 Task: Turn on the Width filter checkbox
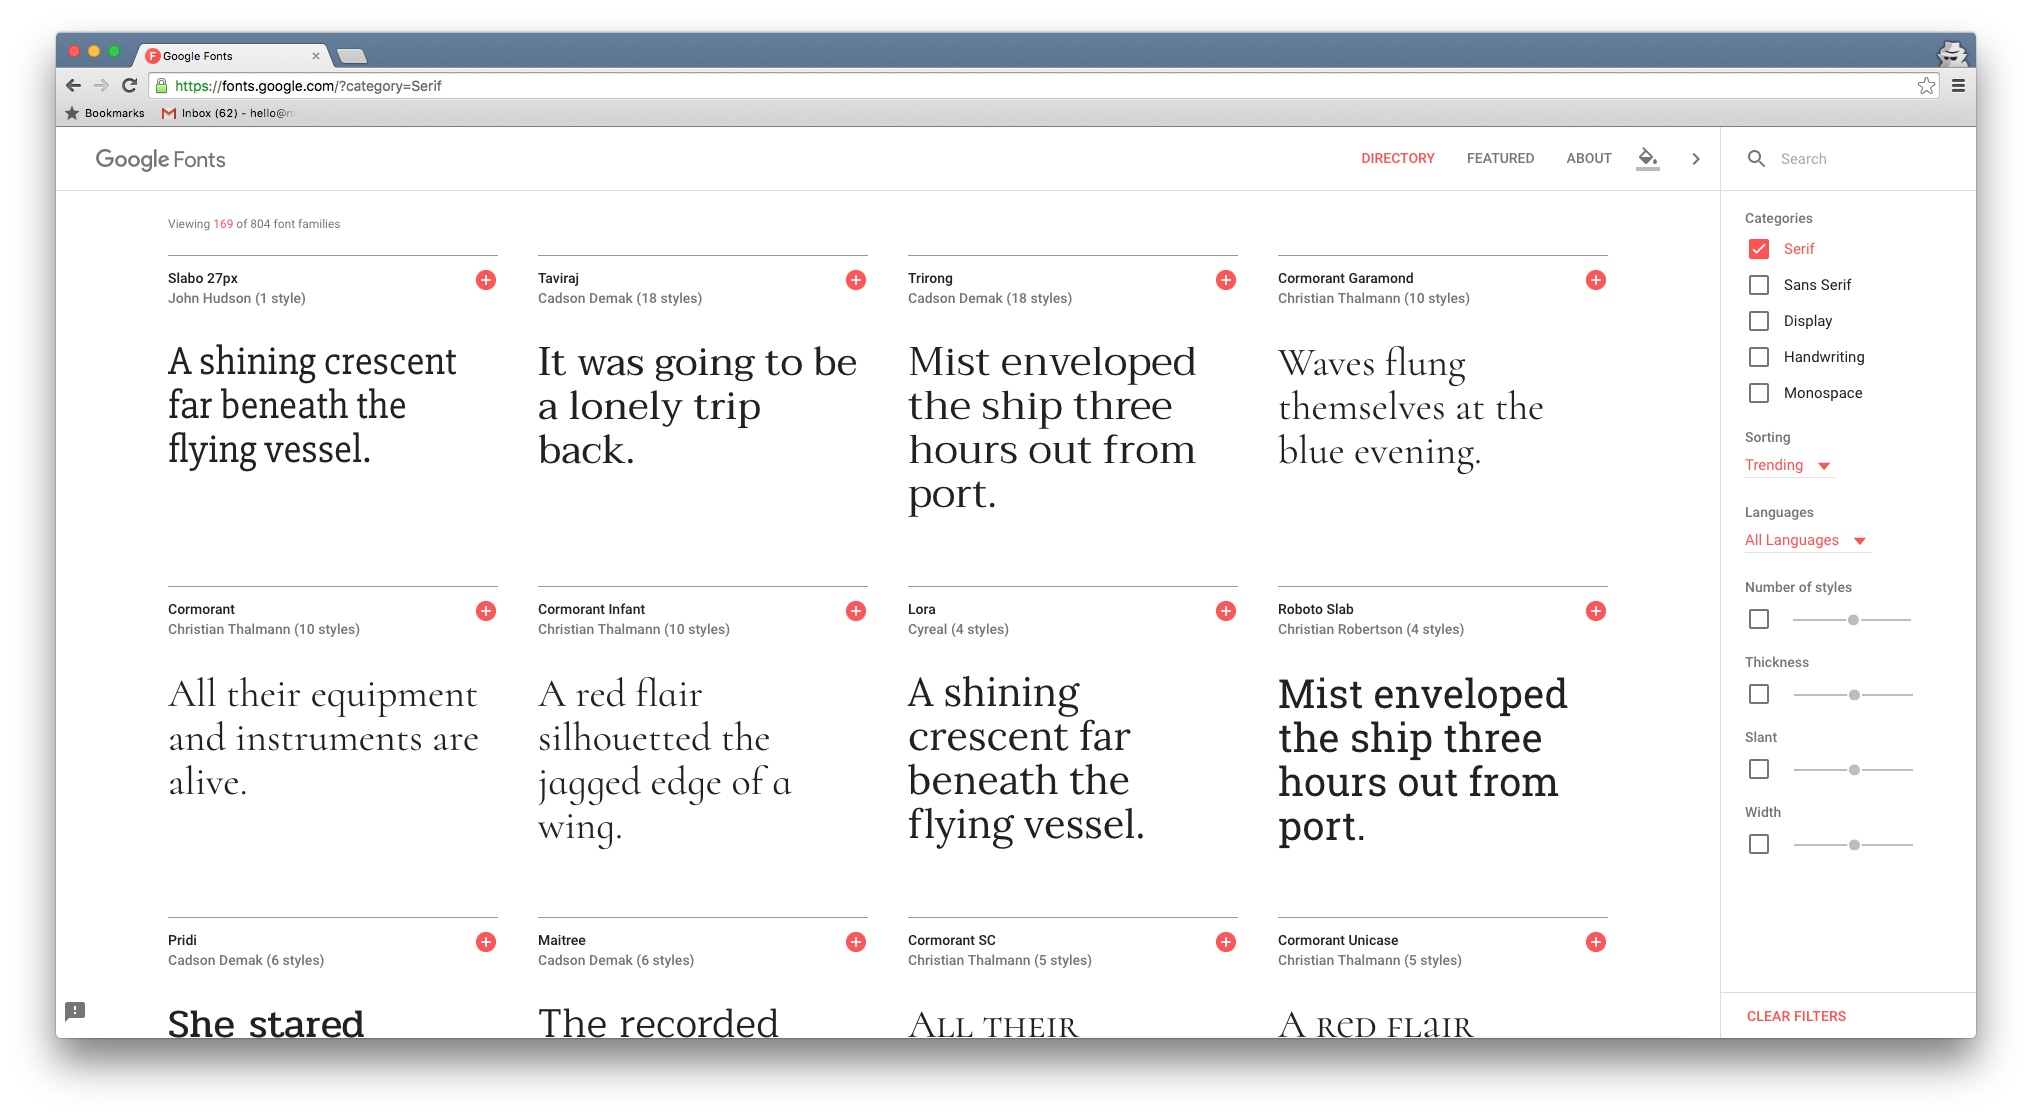[1759, 844]
